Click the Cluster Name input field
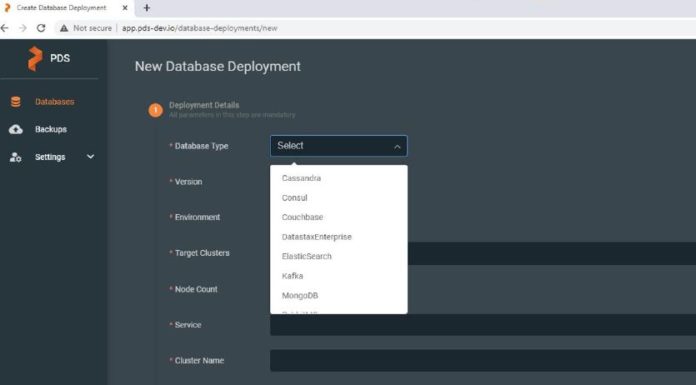The height and width of the screenshot is (385, 696). click(x=483, y=360)
